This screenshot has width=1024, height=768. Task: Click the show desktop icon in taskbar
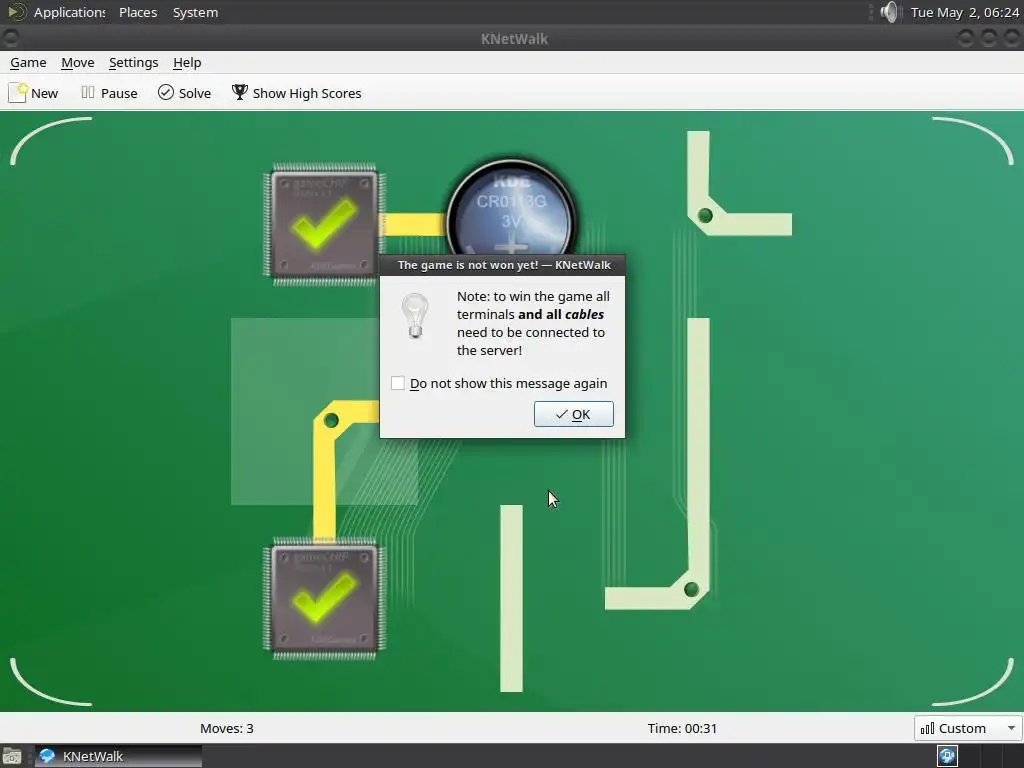tap(12, 756)
